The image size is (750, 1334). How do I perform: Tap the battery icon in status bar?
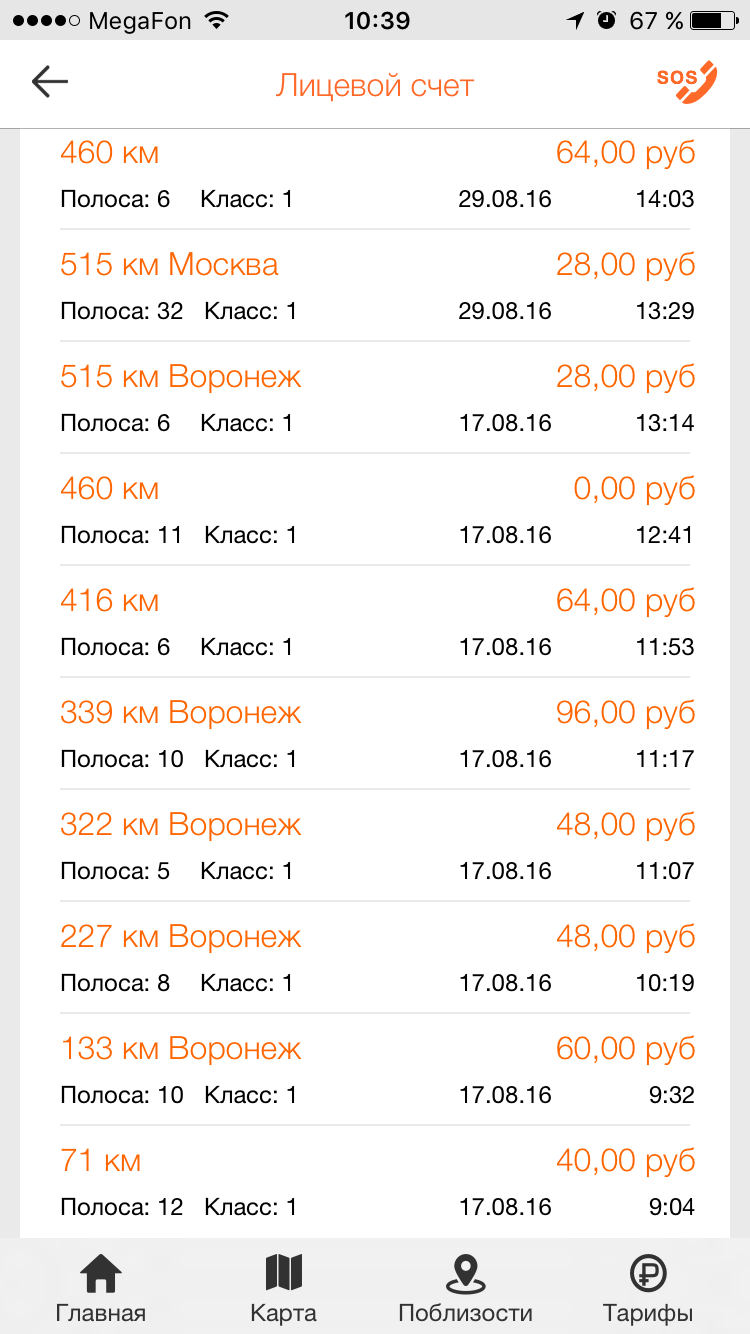pos(717,20)
